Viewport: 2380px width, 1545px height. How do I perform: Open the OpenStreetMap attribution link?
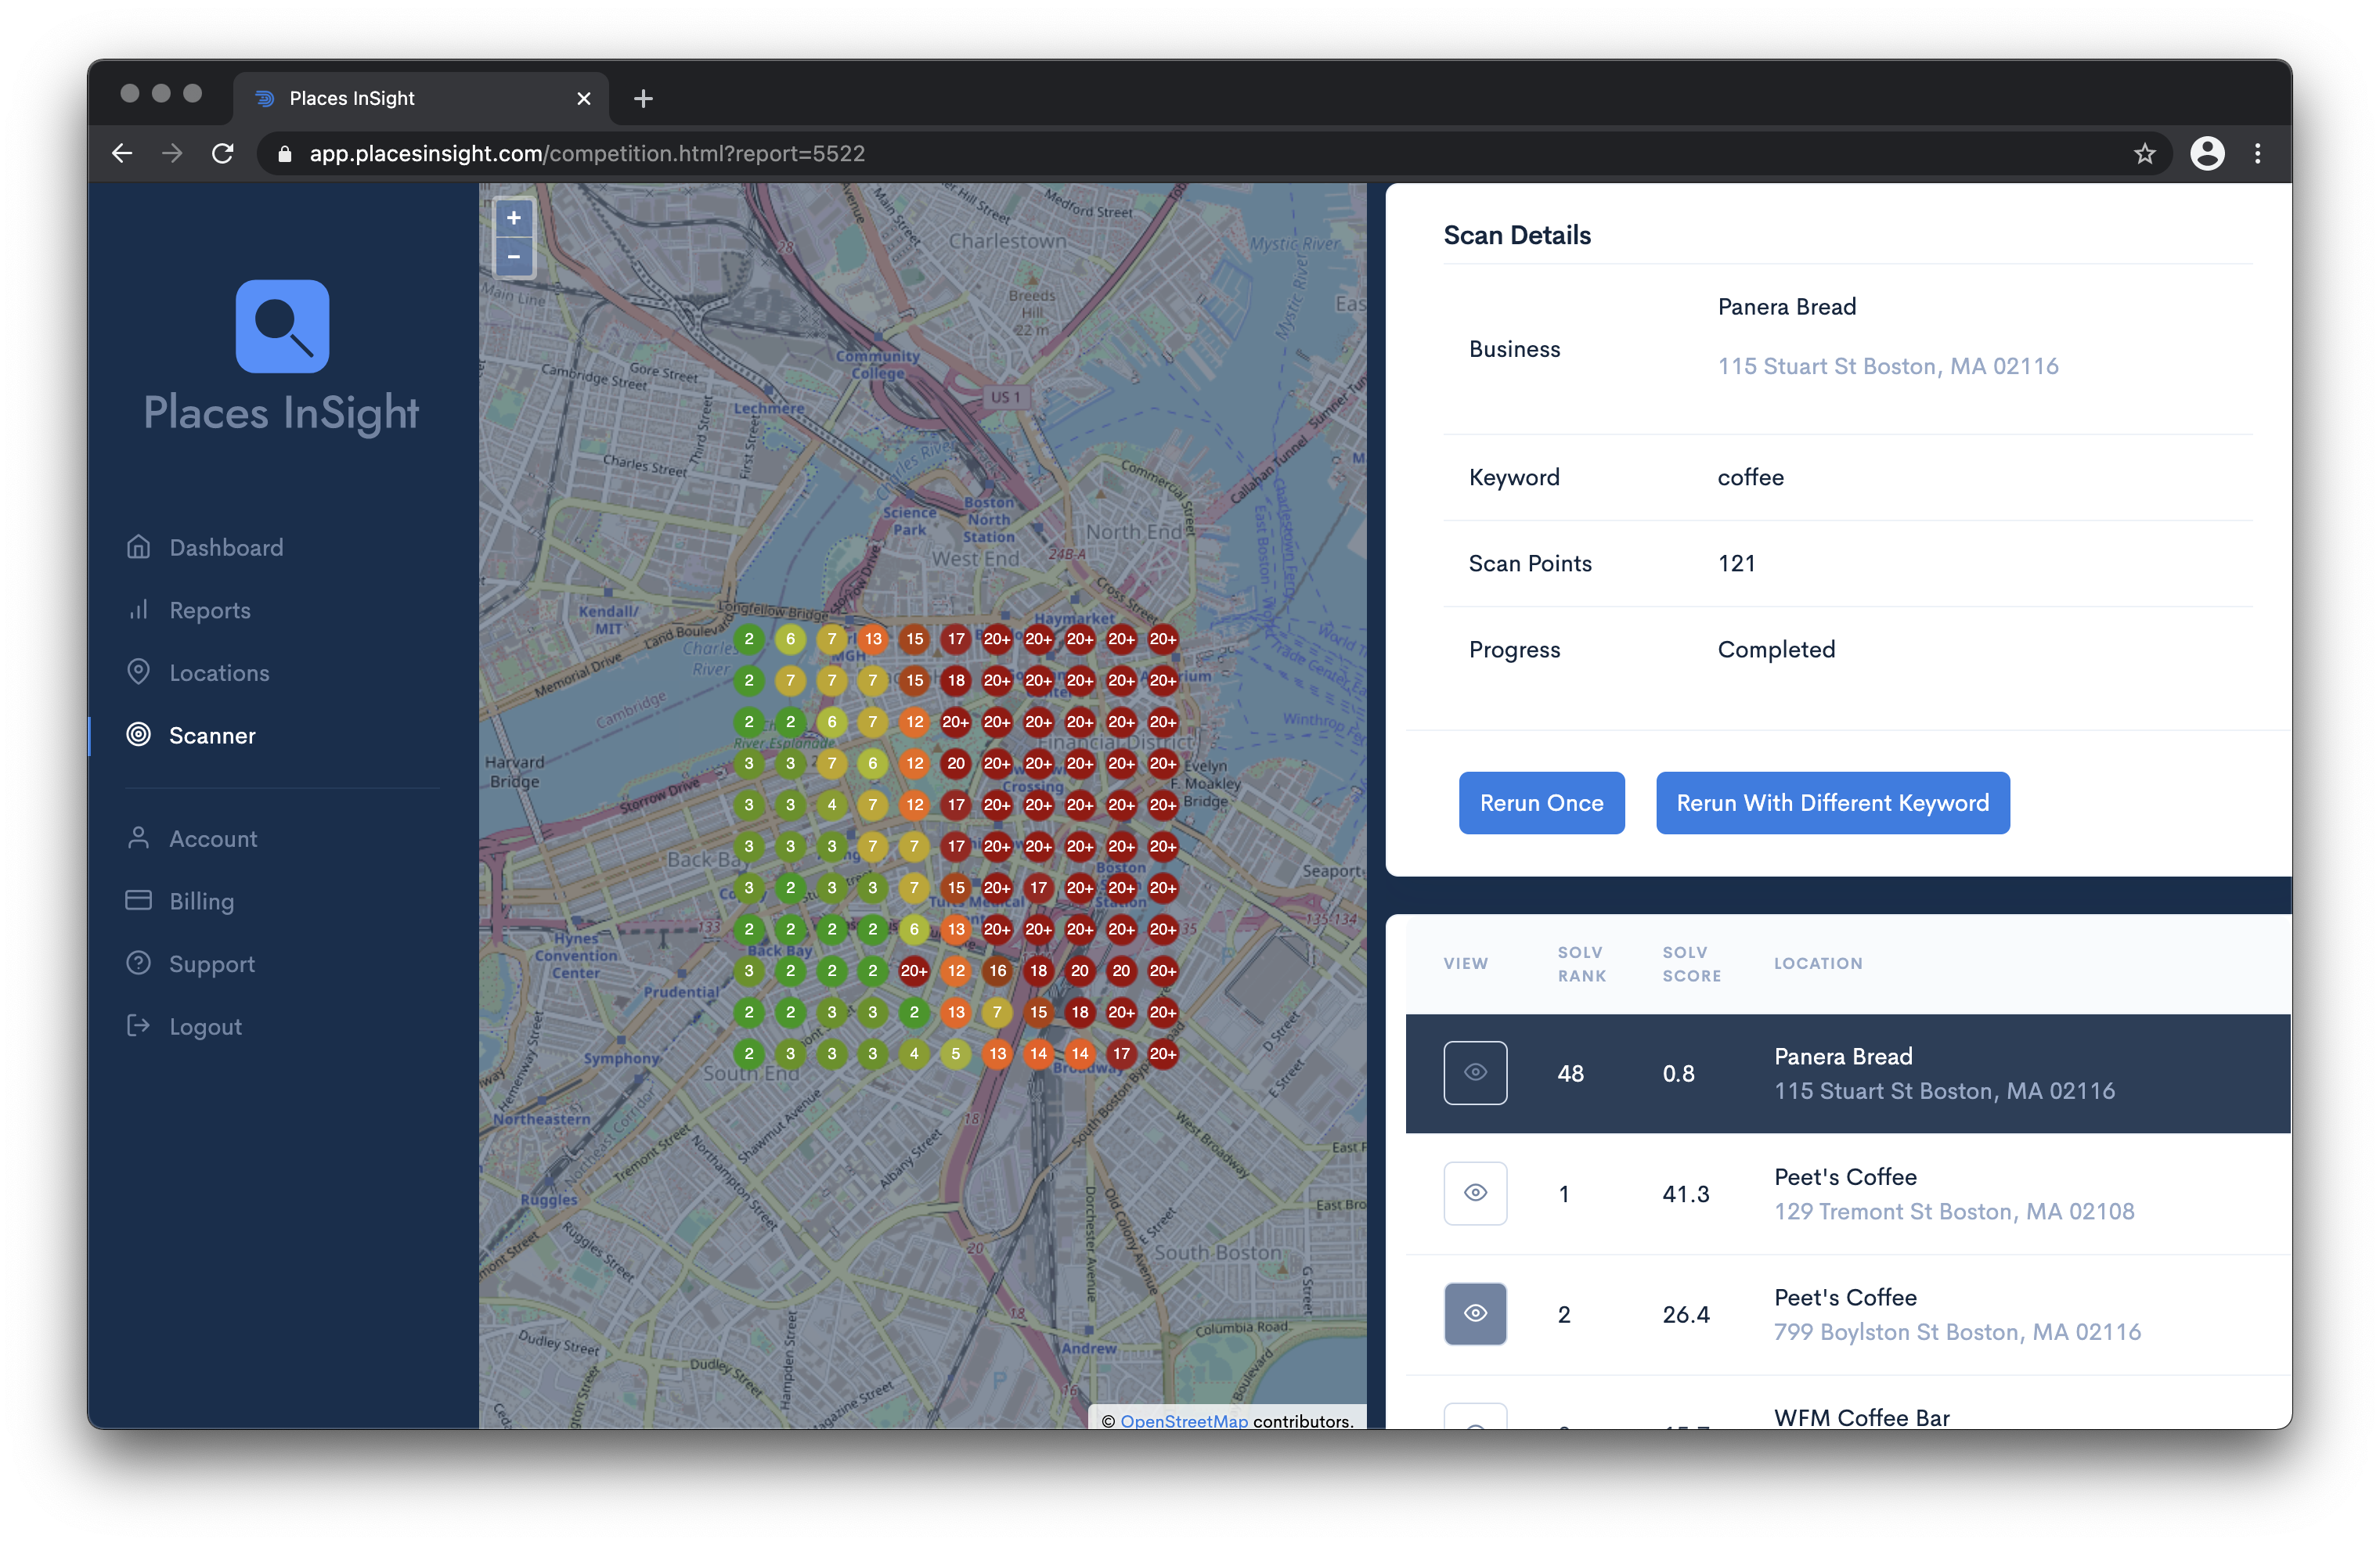pos(1183,1420)
